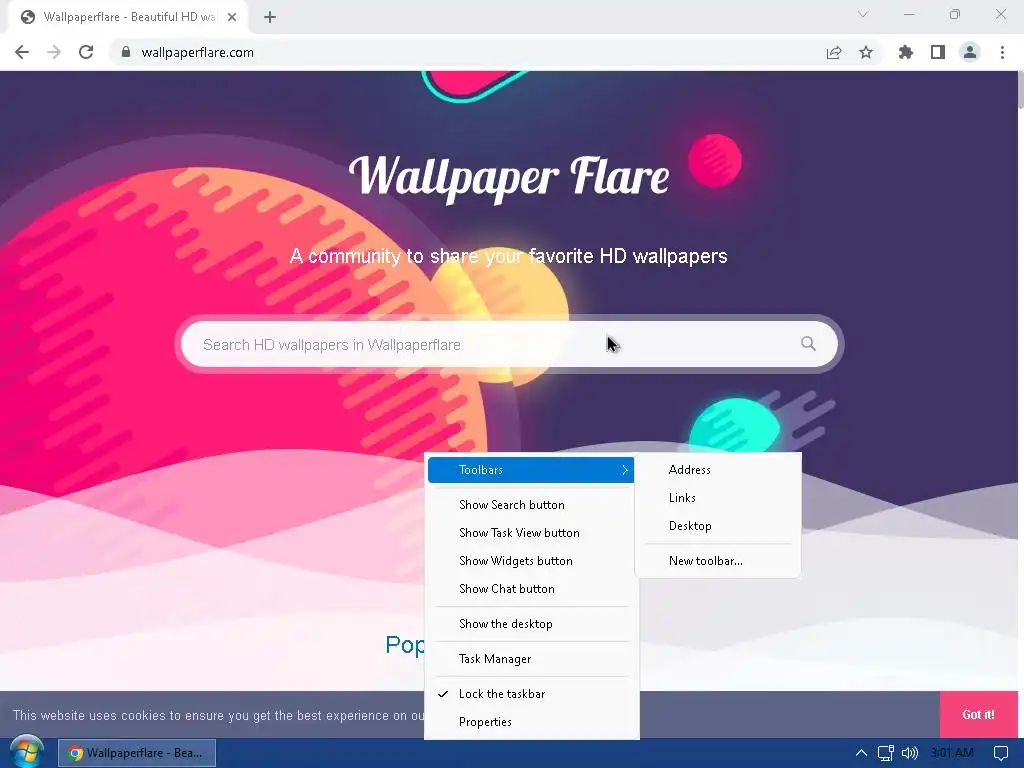Uncheck Lock the taskbar option
The height and width of the screenshot is (768, 1024).
pyautogui.click(x=531, y=694)
